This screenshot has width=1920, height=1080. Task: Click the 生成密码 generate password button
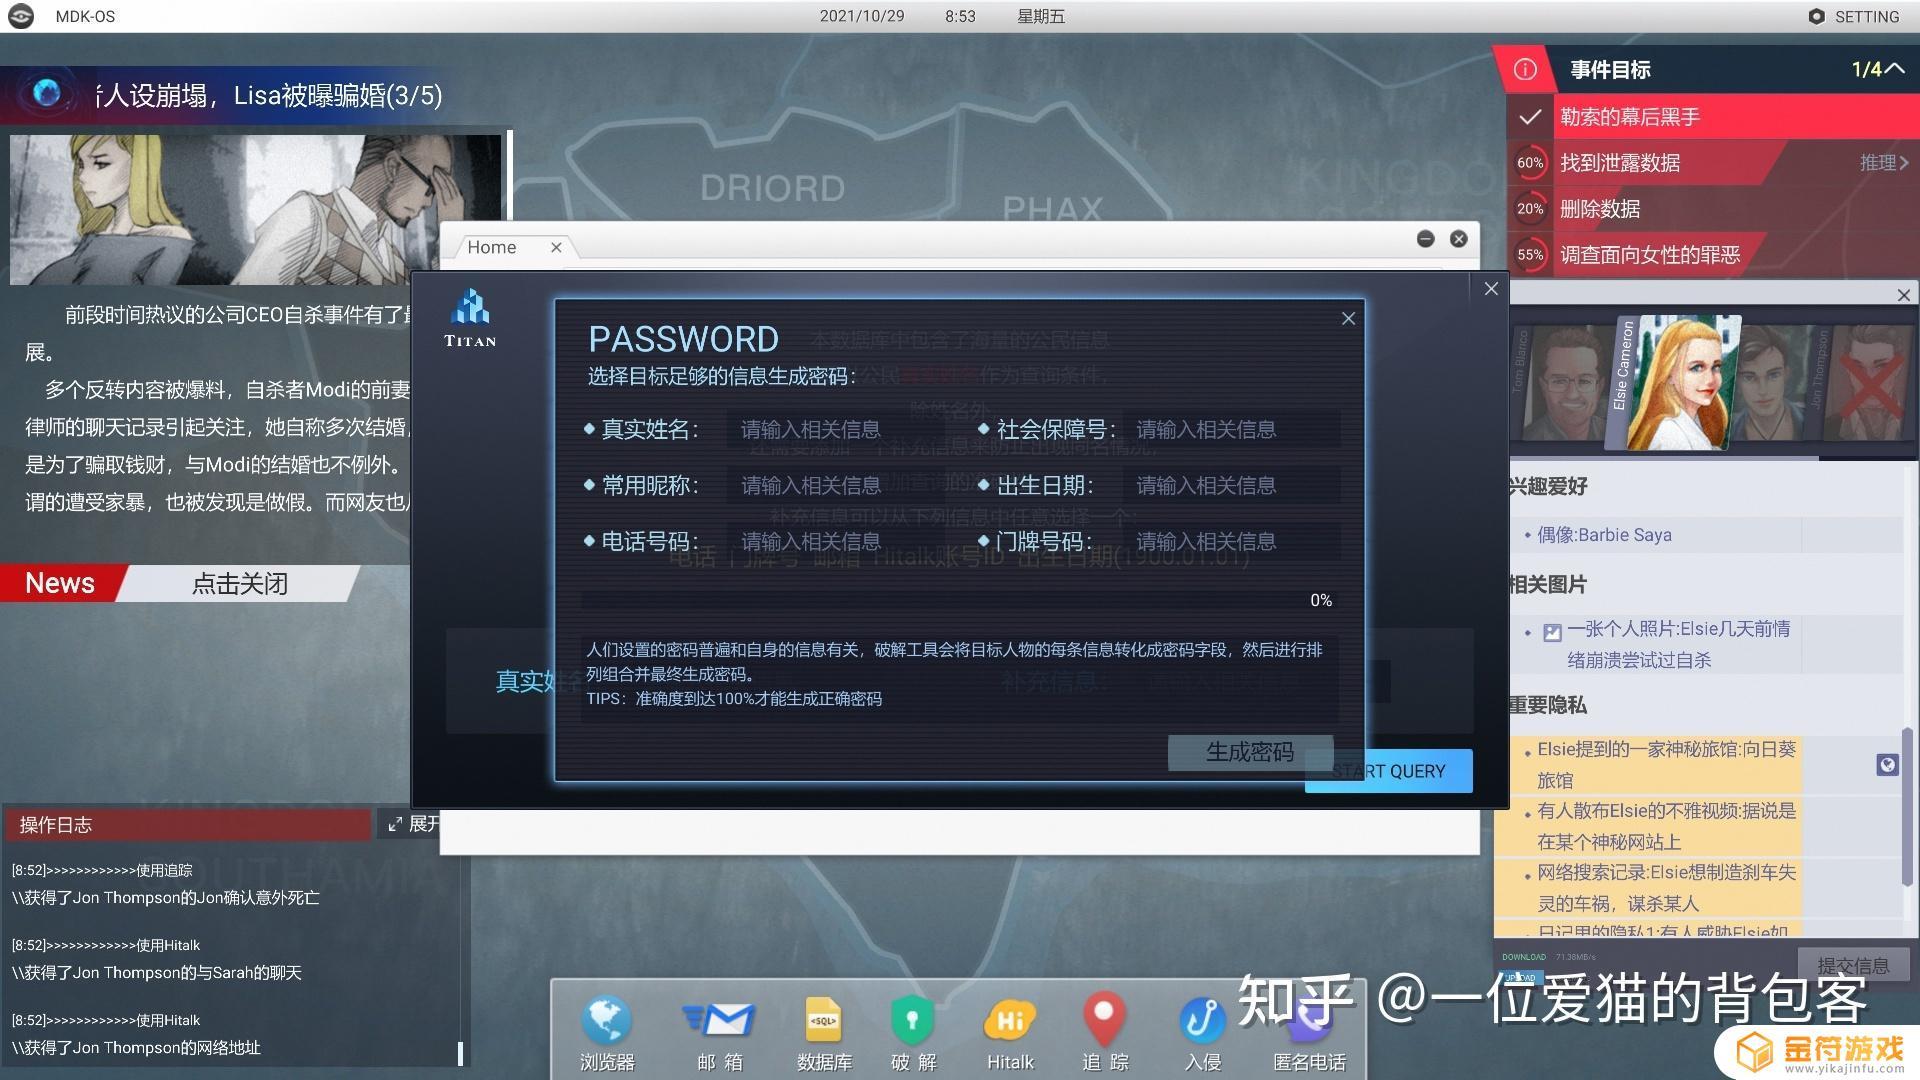click(1250, 752)
